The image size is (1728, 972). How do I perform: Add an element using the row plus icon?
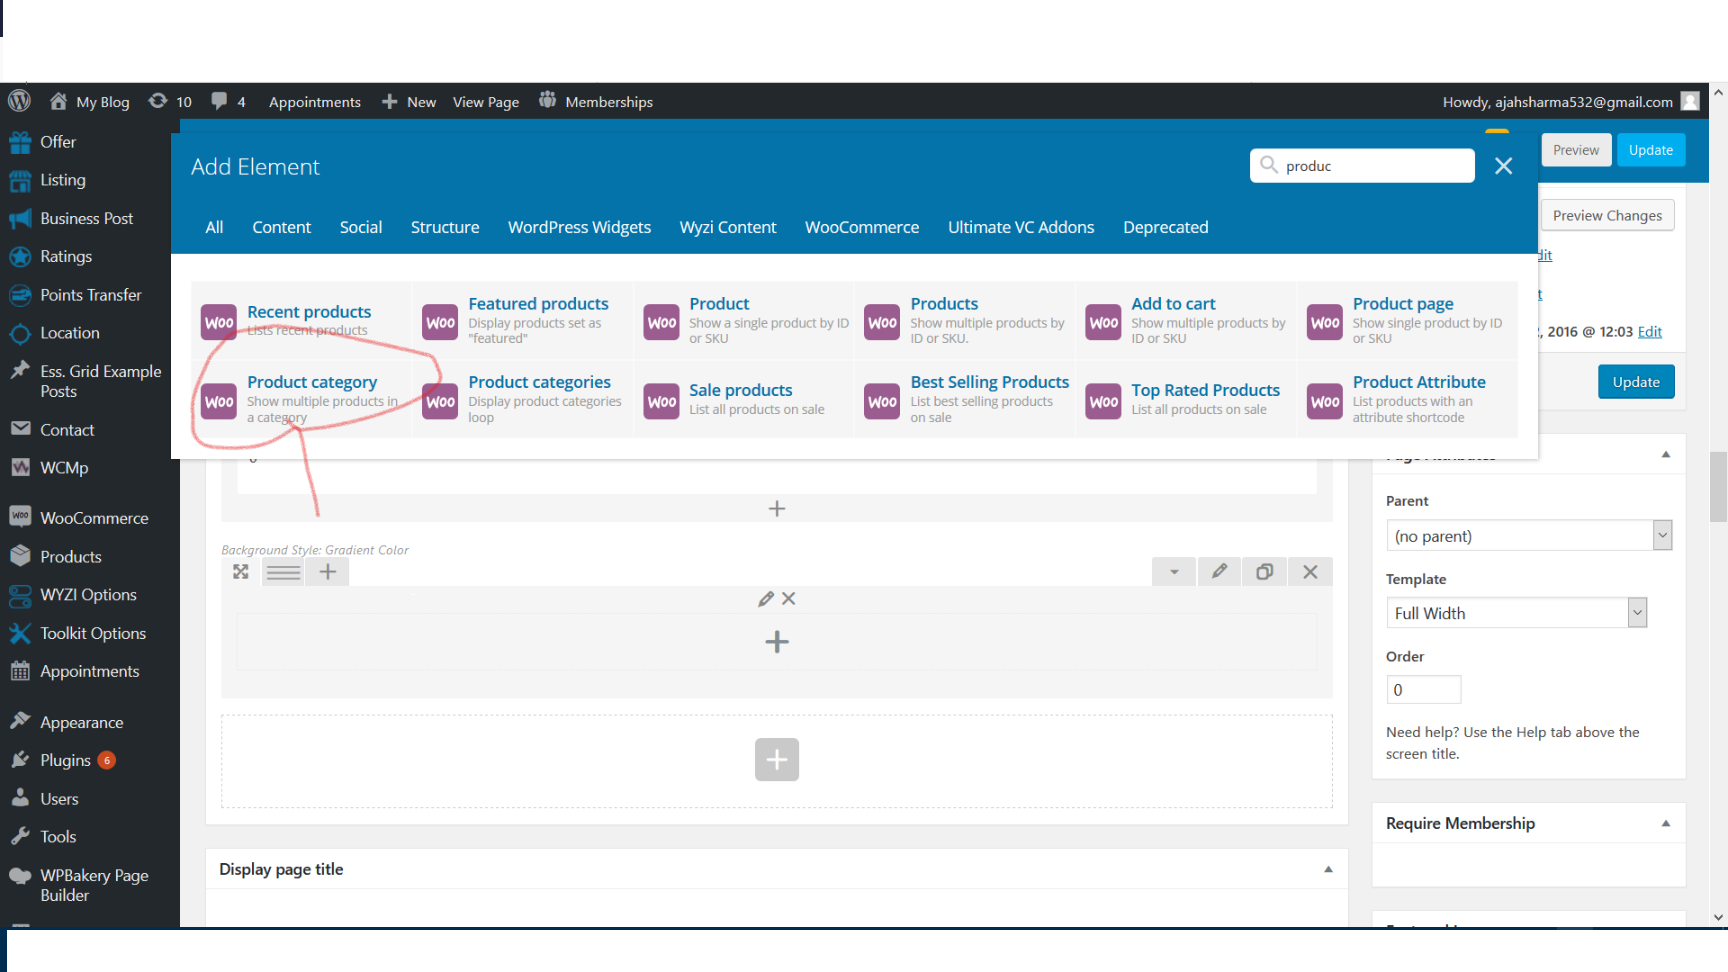(x=327, y=571)
